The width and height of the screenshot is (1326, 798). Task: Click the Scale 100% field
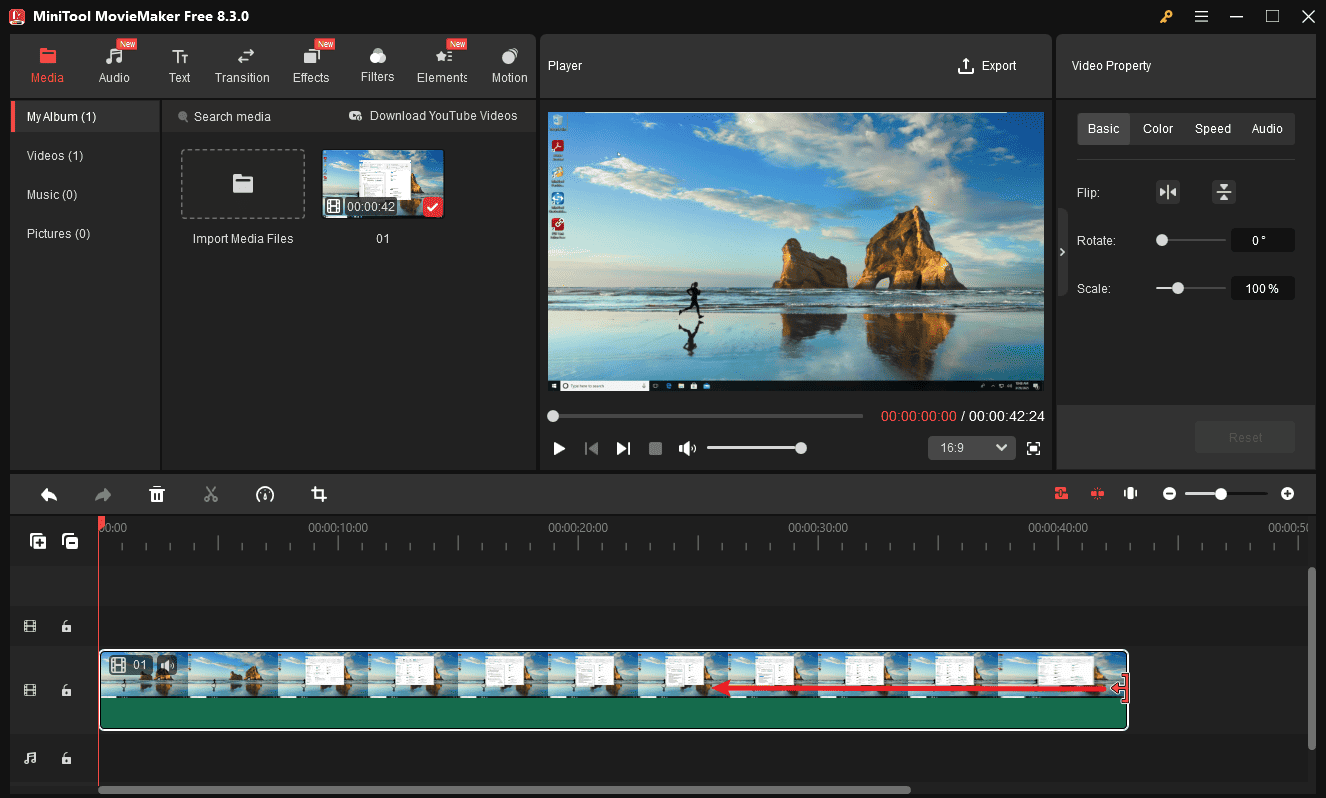[1263, 288]
